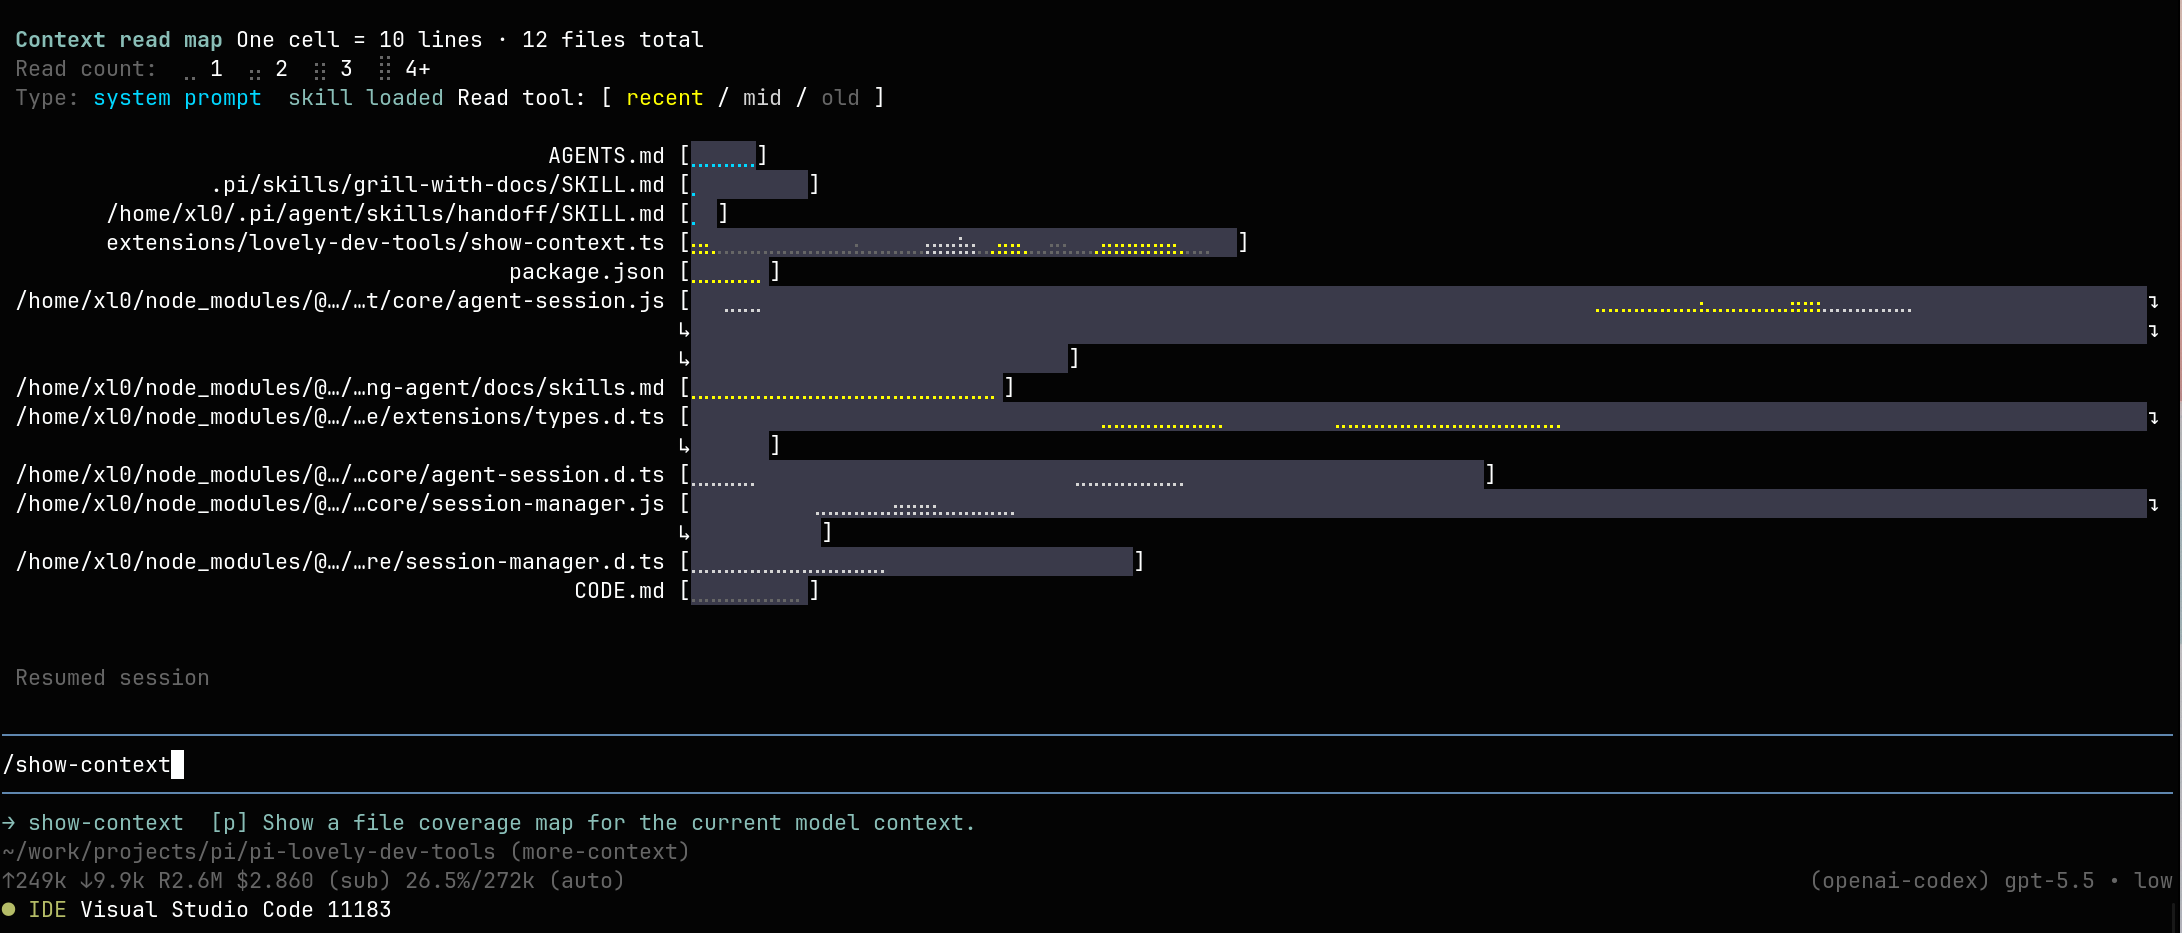Click the '4+' read count legend

click(405, 69)
